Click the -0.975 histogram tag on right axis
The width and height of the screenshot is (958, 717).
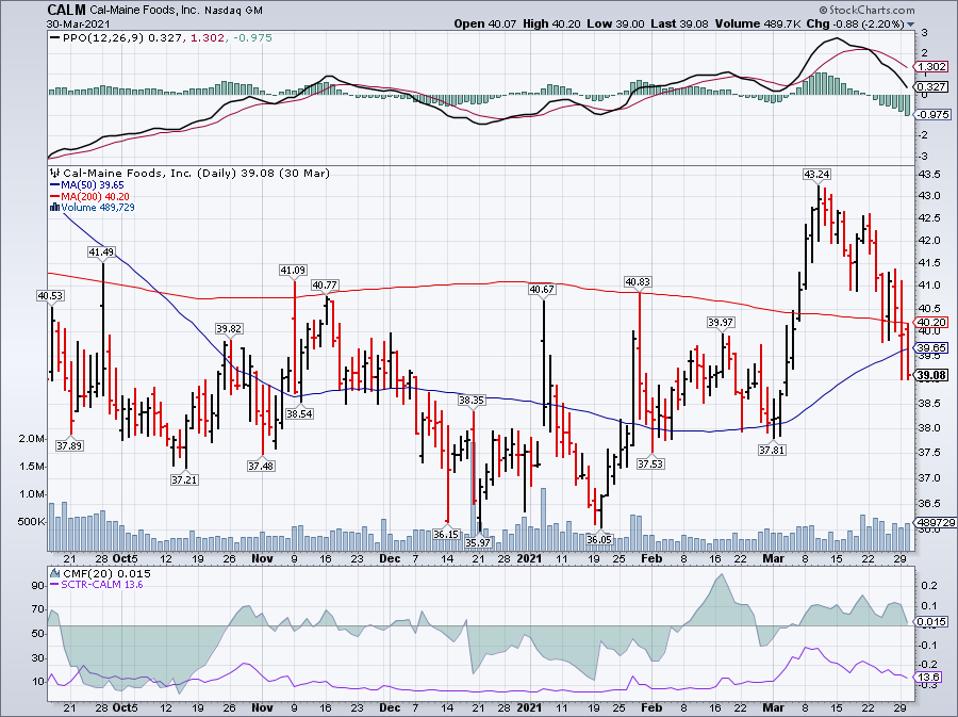point(934,114)
